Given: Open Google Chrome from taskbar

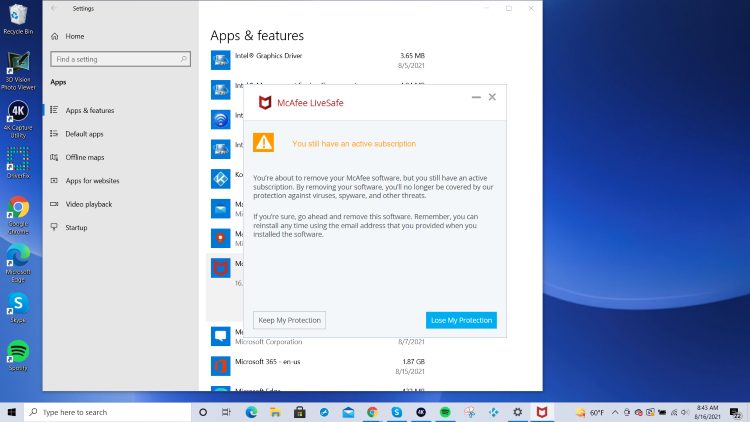Looking at the screenshot, I should tap(372, 412).
